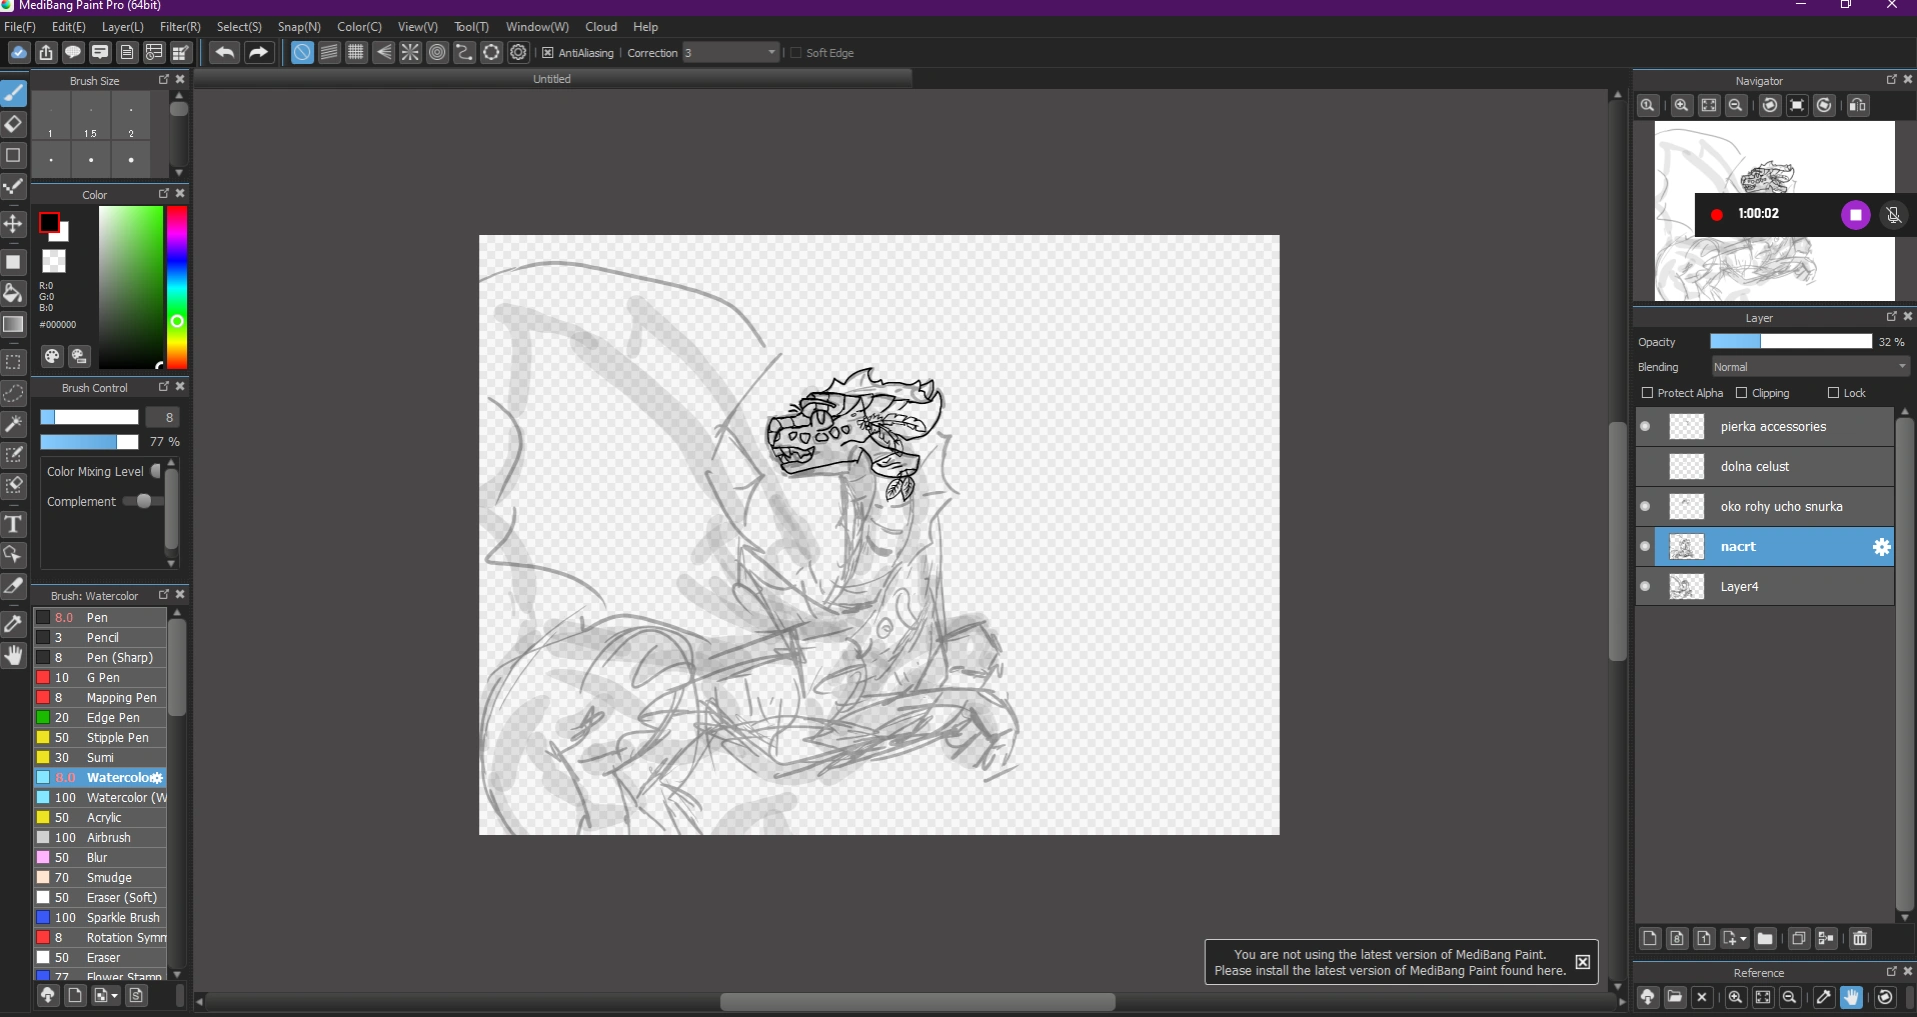Select the Fill (bucket) tool
The image size is (1917, 1017).
tap(14, 293)
